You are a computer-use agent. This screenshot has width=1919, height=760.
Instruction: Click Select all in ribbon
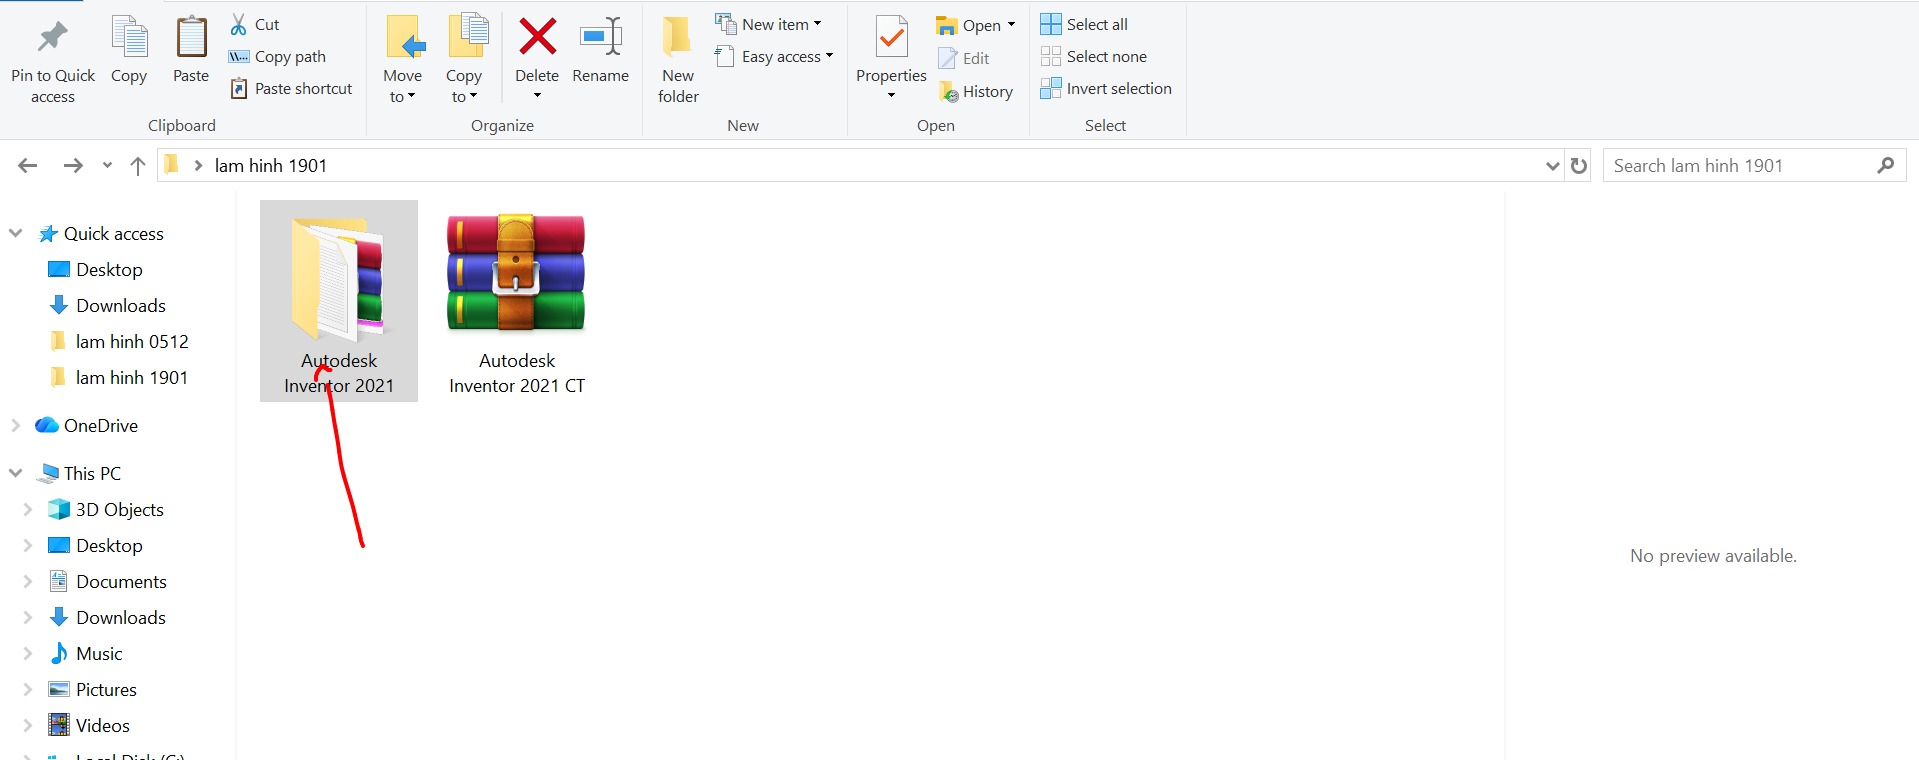pos(1085,24)
